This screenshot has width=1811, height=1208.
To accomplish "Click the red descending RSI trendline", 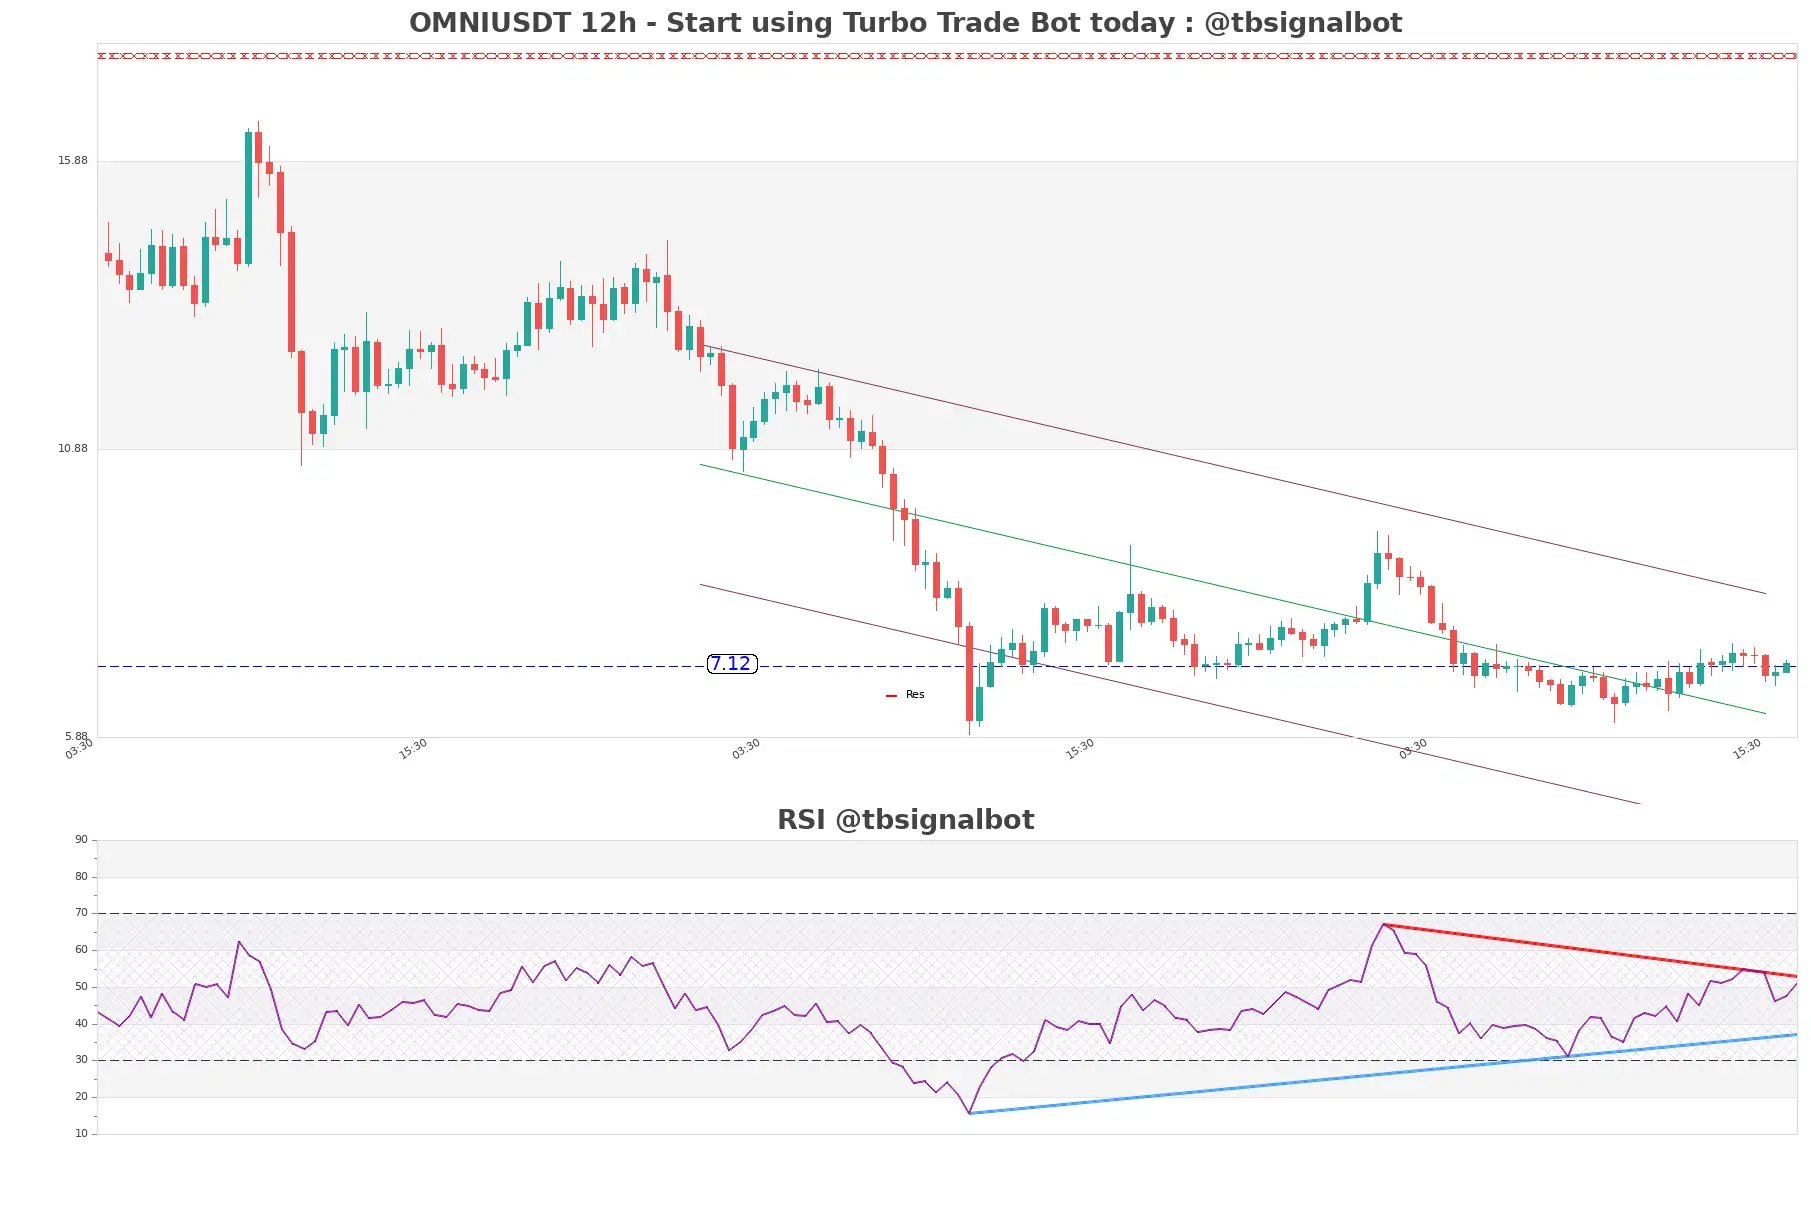I will (x=1590, y=950).
